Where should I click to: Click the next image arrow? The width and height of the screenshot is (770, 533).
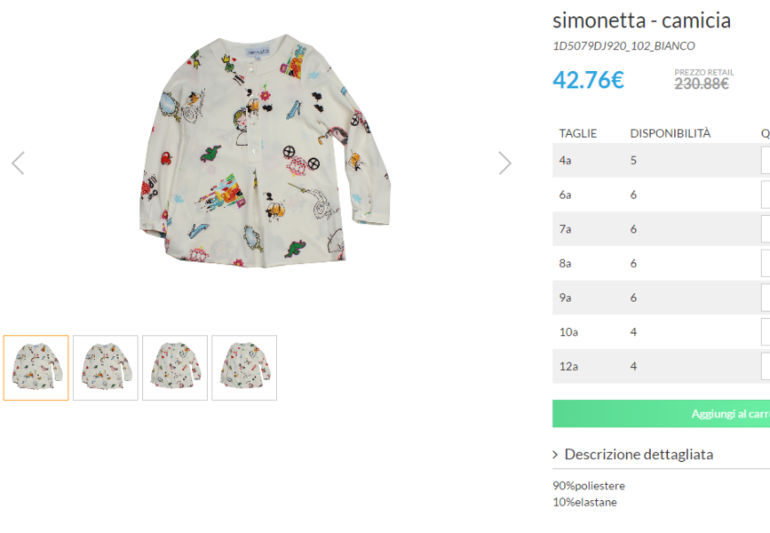[x=505, y=163]
